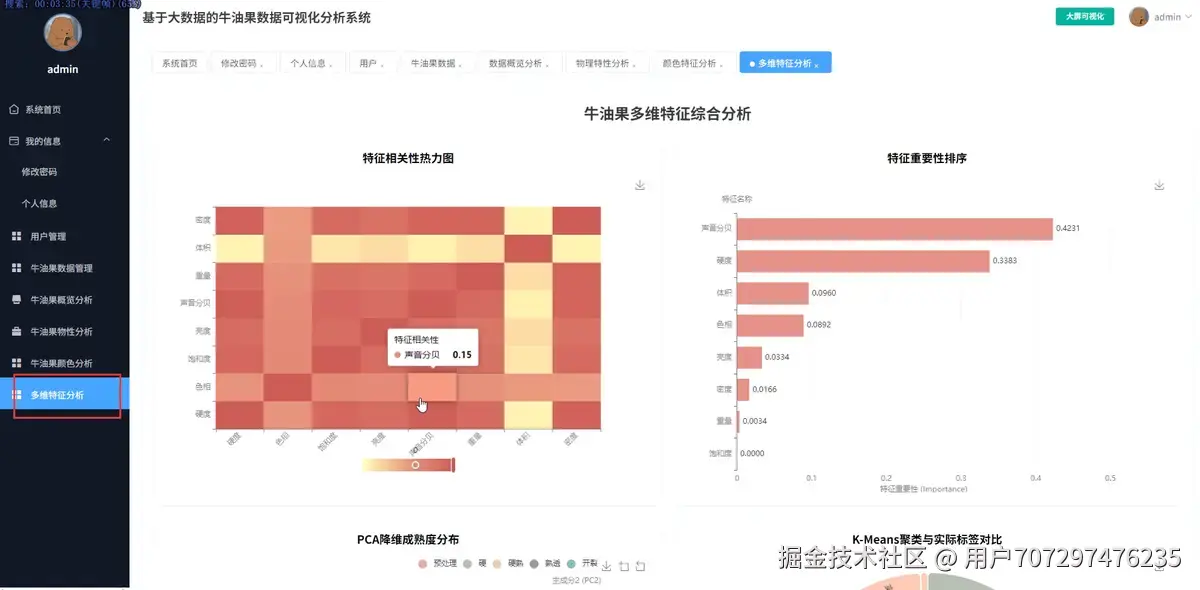Download the 特征重要性排序 chart image
This screenshot has width=1200, height=590.
1158,184
